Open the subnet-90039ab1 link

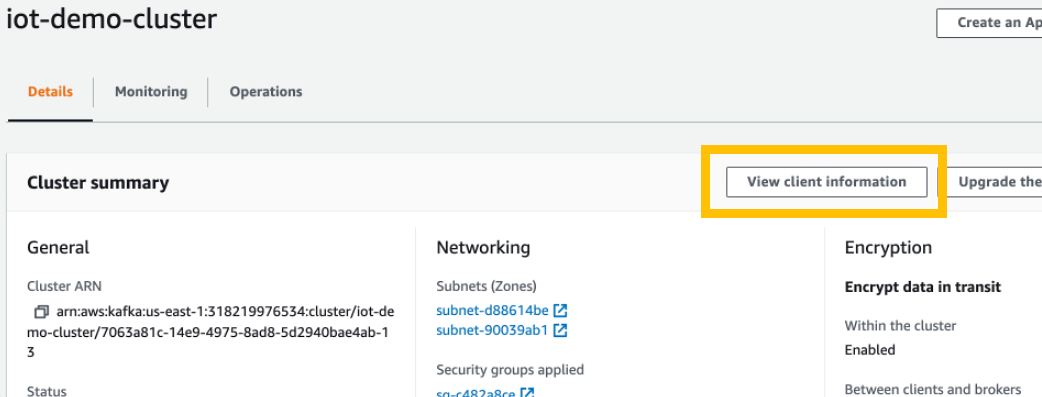click(492, 330)
